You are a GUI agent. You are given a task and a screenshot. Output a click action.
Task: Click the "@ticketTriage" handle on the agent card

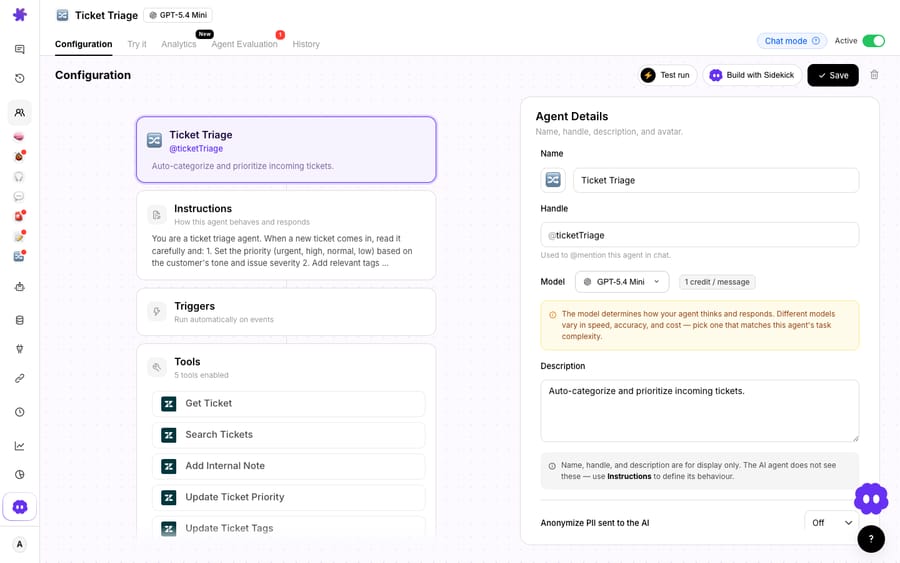[196, 149]
